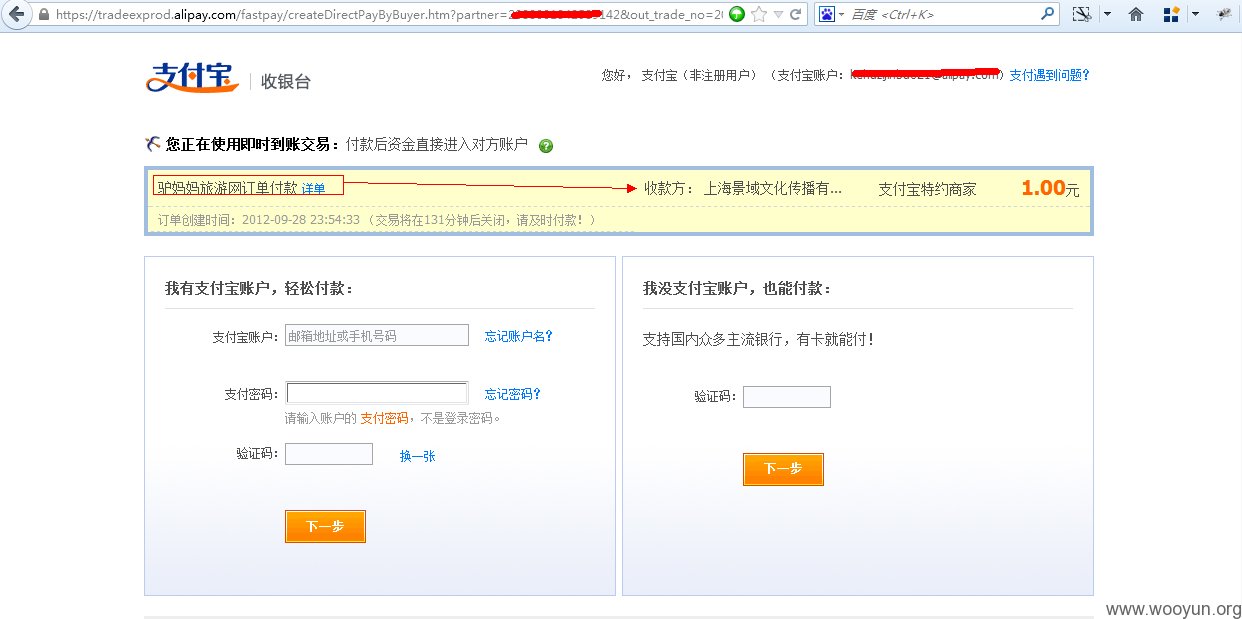Click 下一步 button in the Alipay account panel
The height and width of the screenshot is (619, 1242).
click(x=325, y=526)
